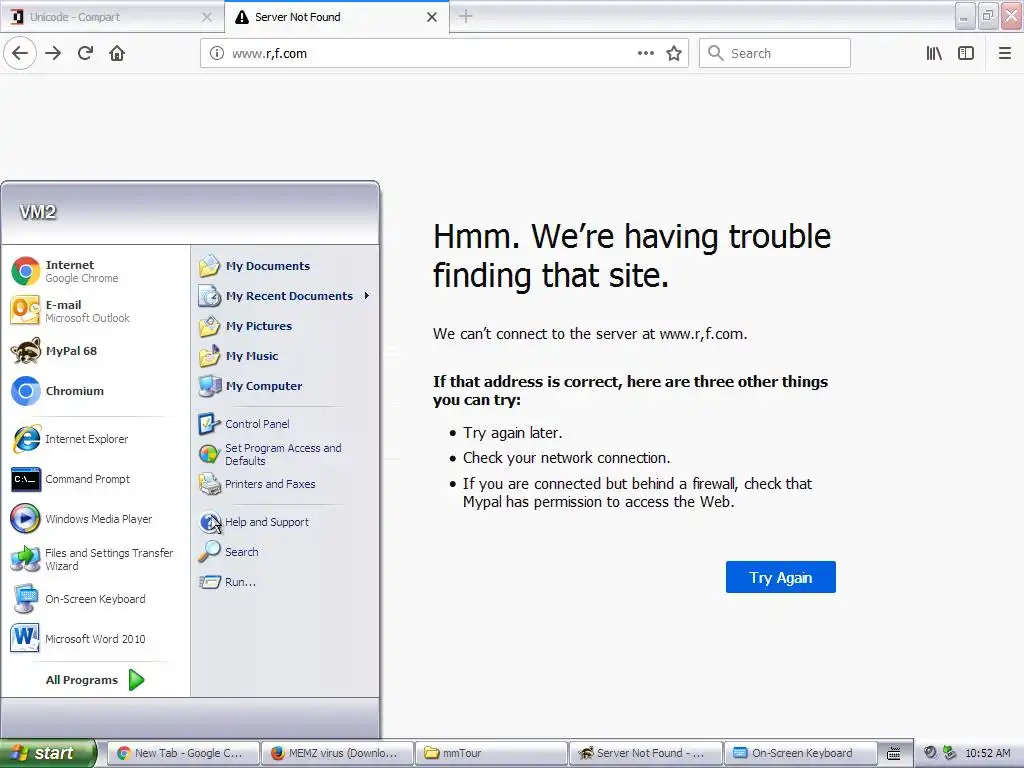
Task: Open Set Program Access and Defaults
Action: [285, 454]
